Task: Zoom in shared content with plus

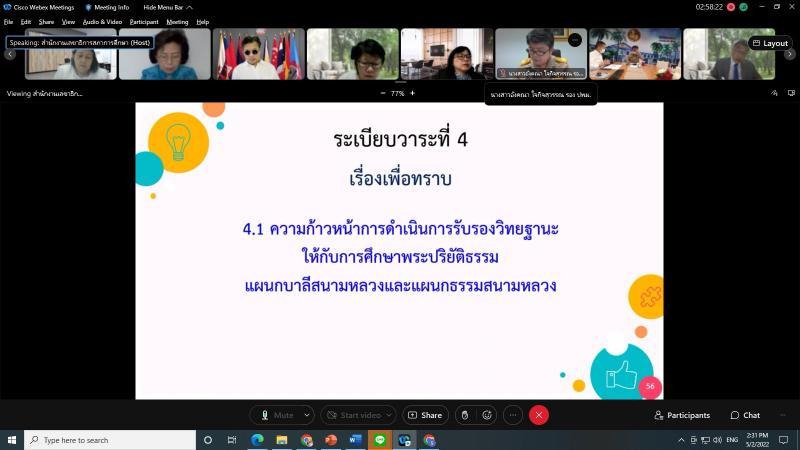Action: pyautogui.click(x=412, y=93)
